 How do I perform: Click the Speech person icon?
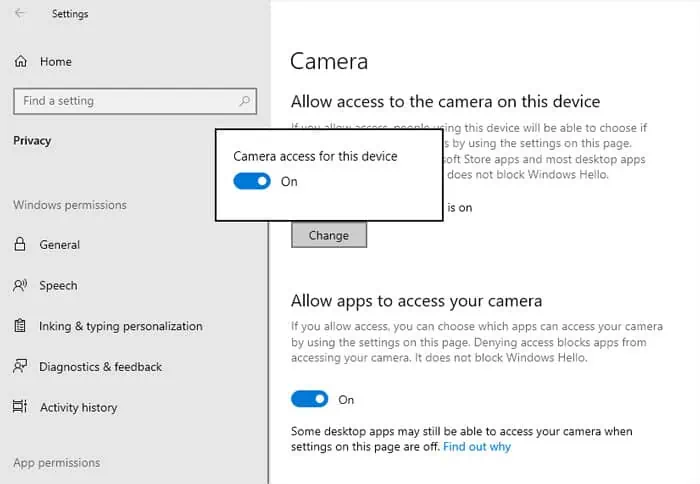point(20,285)
